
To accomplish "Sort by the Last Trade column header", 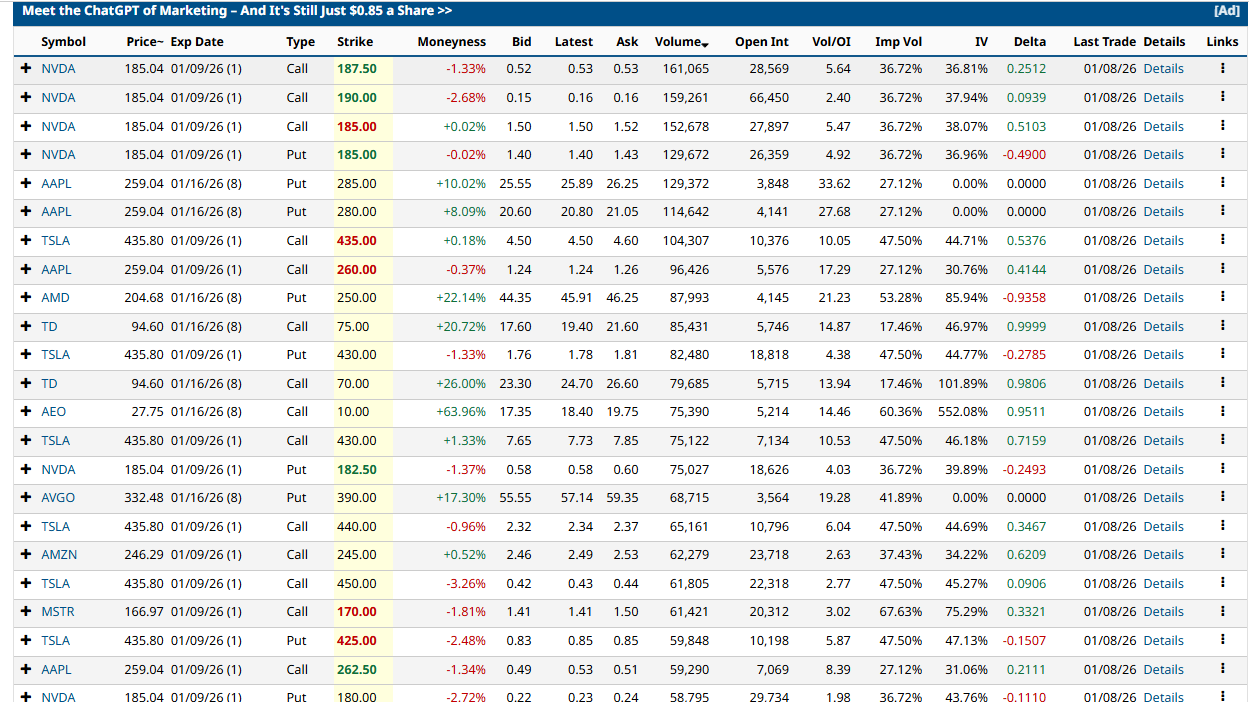I will pyautogui.click(x=1104, y=42).
